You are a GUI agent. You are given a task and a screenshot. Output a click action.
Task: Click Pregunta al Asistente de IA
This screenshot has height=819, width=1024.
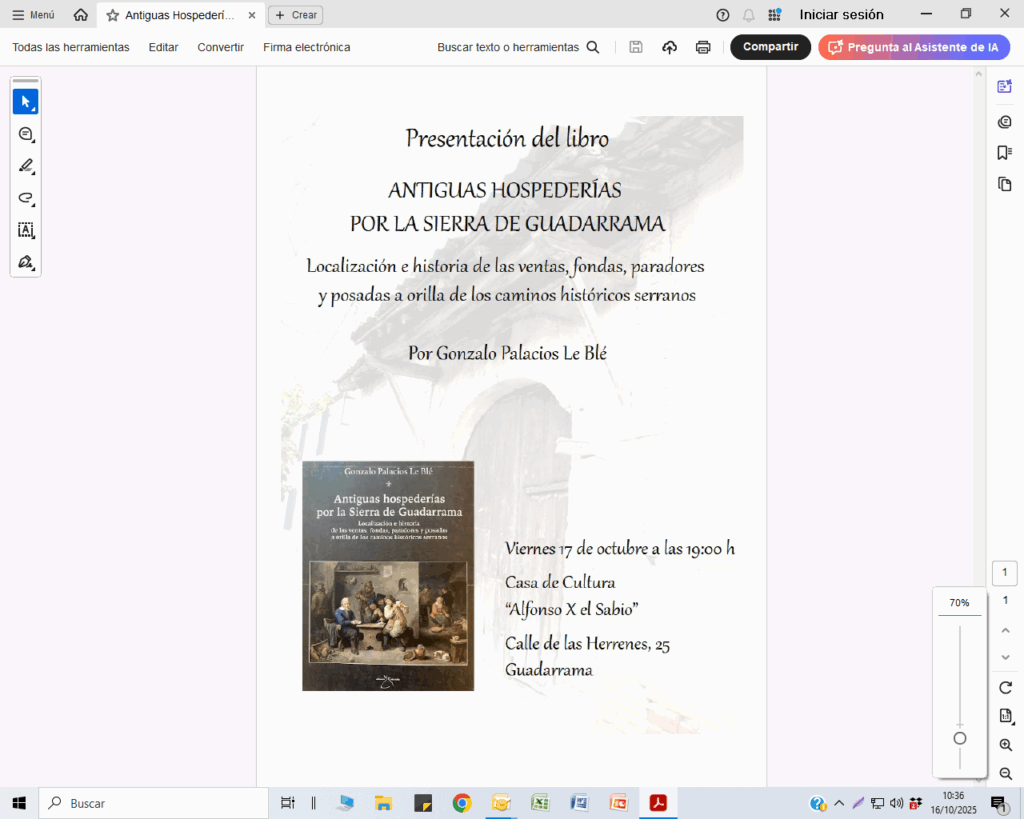[x=913, y=47]
